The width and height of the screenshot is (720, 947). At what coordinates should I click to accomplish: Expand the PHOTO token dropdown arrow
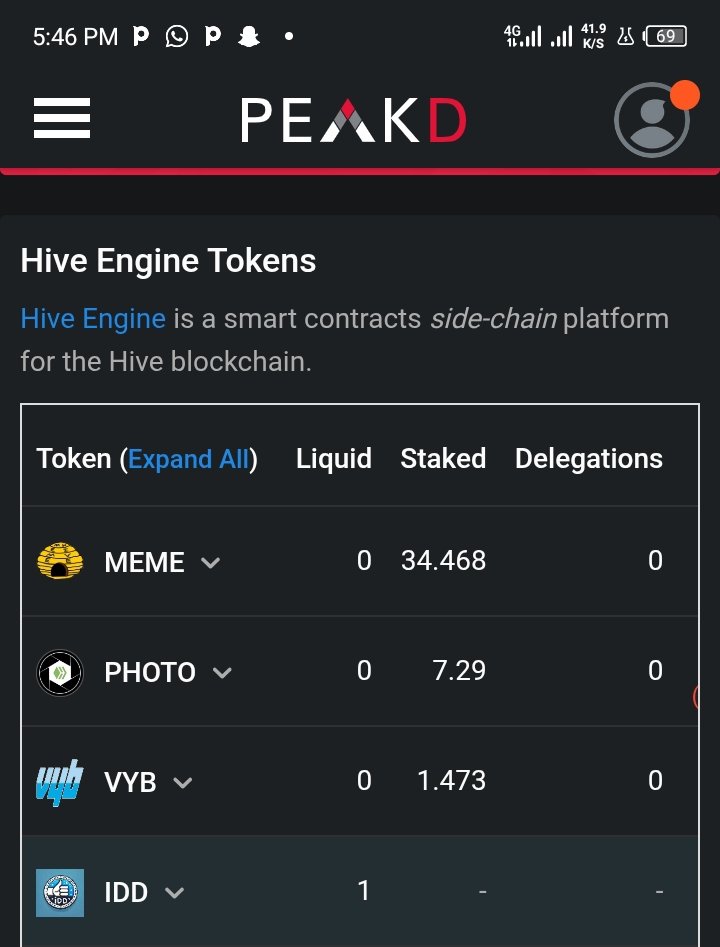coord(222,673)
